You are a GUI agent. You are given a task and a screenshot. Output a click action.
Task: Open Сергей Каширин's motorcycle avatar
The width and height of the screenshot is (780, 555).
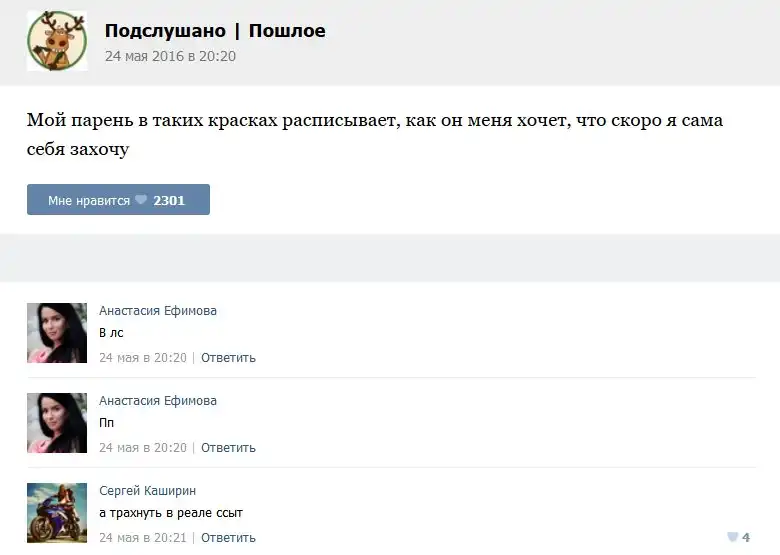[57, 513]
